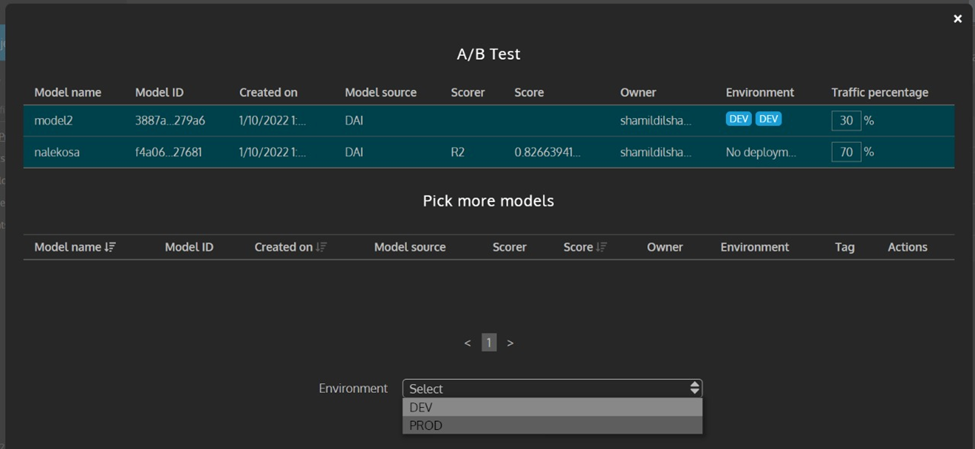Click nalekosa score value 0.8266
Image resolution: width=975 pixels, height=449 pixels.
pyautogui.click(x=547, y=153)
